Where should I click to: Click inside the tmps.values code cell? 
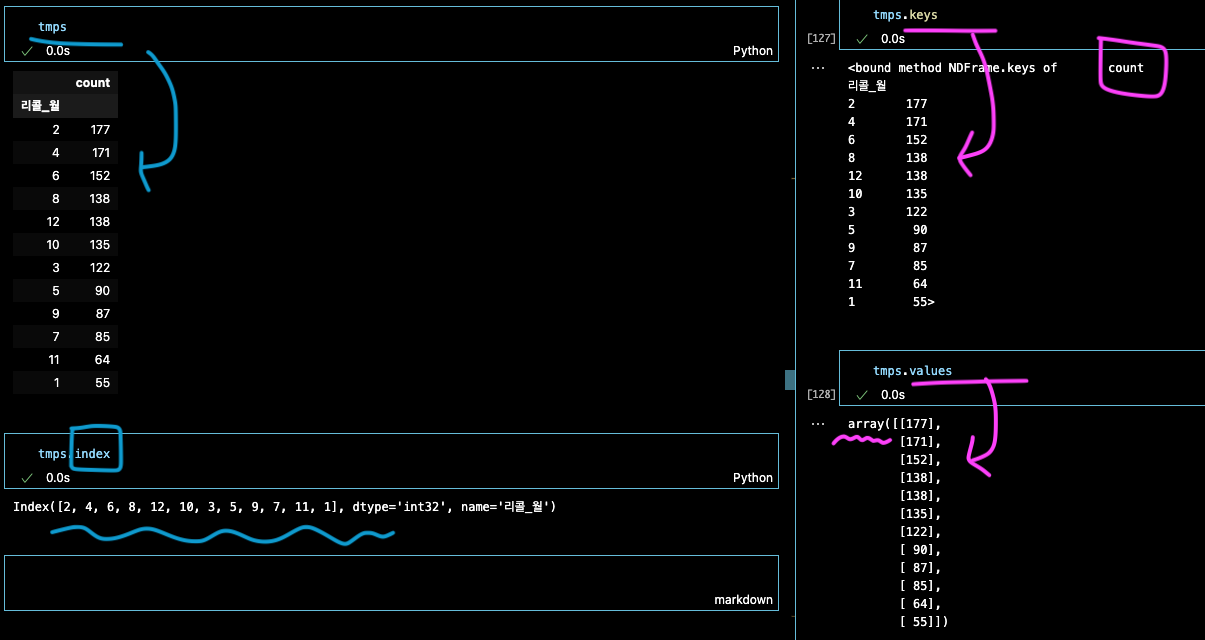tap(1022, 378)
